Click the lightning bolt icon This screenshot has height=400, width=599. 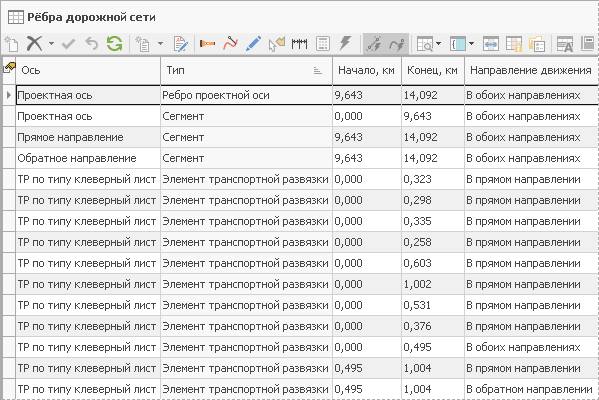[345, 43]
